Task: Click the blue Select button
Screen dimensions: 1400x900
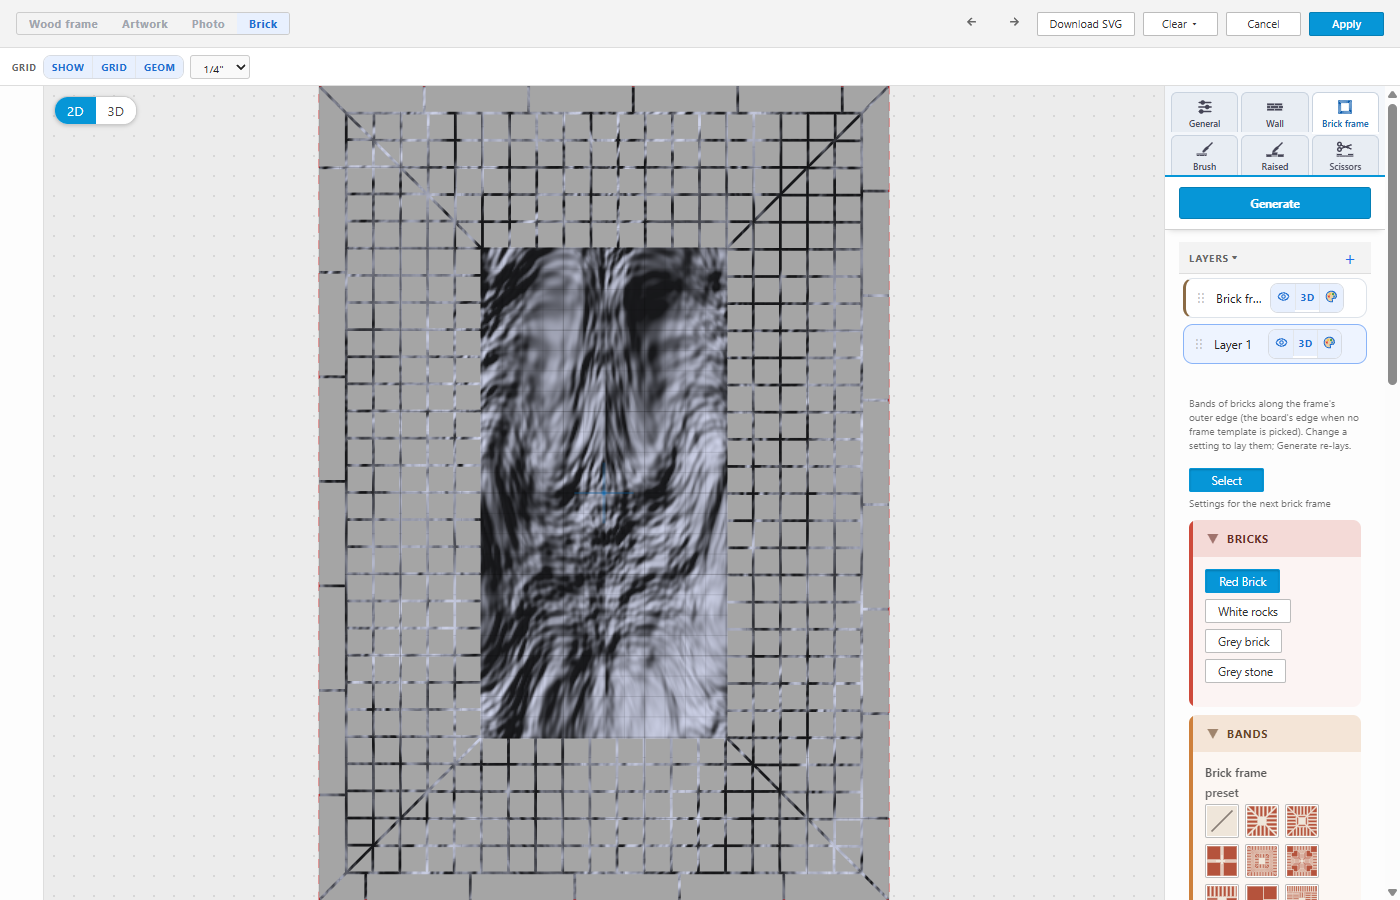Action: coord(1226,480)
